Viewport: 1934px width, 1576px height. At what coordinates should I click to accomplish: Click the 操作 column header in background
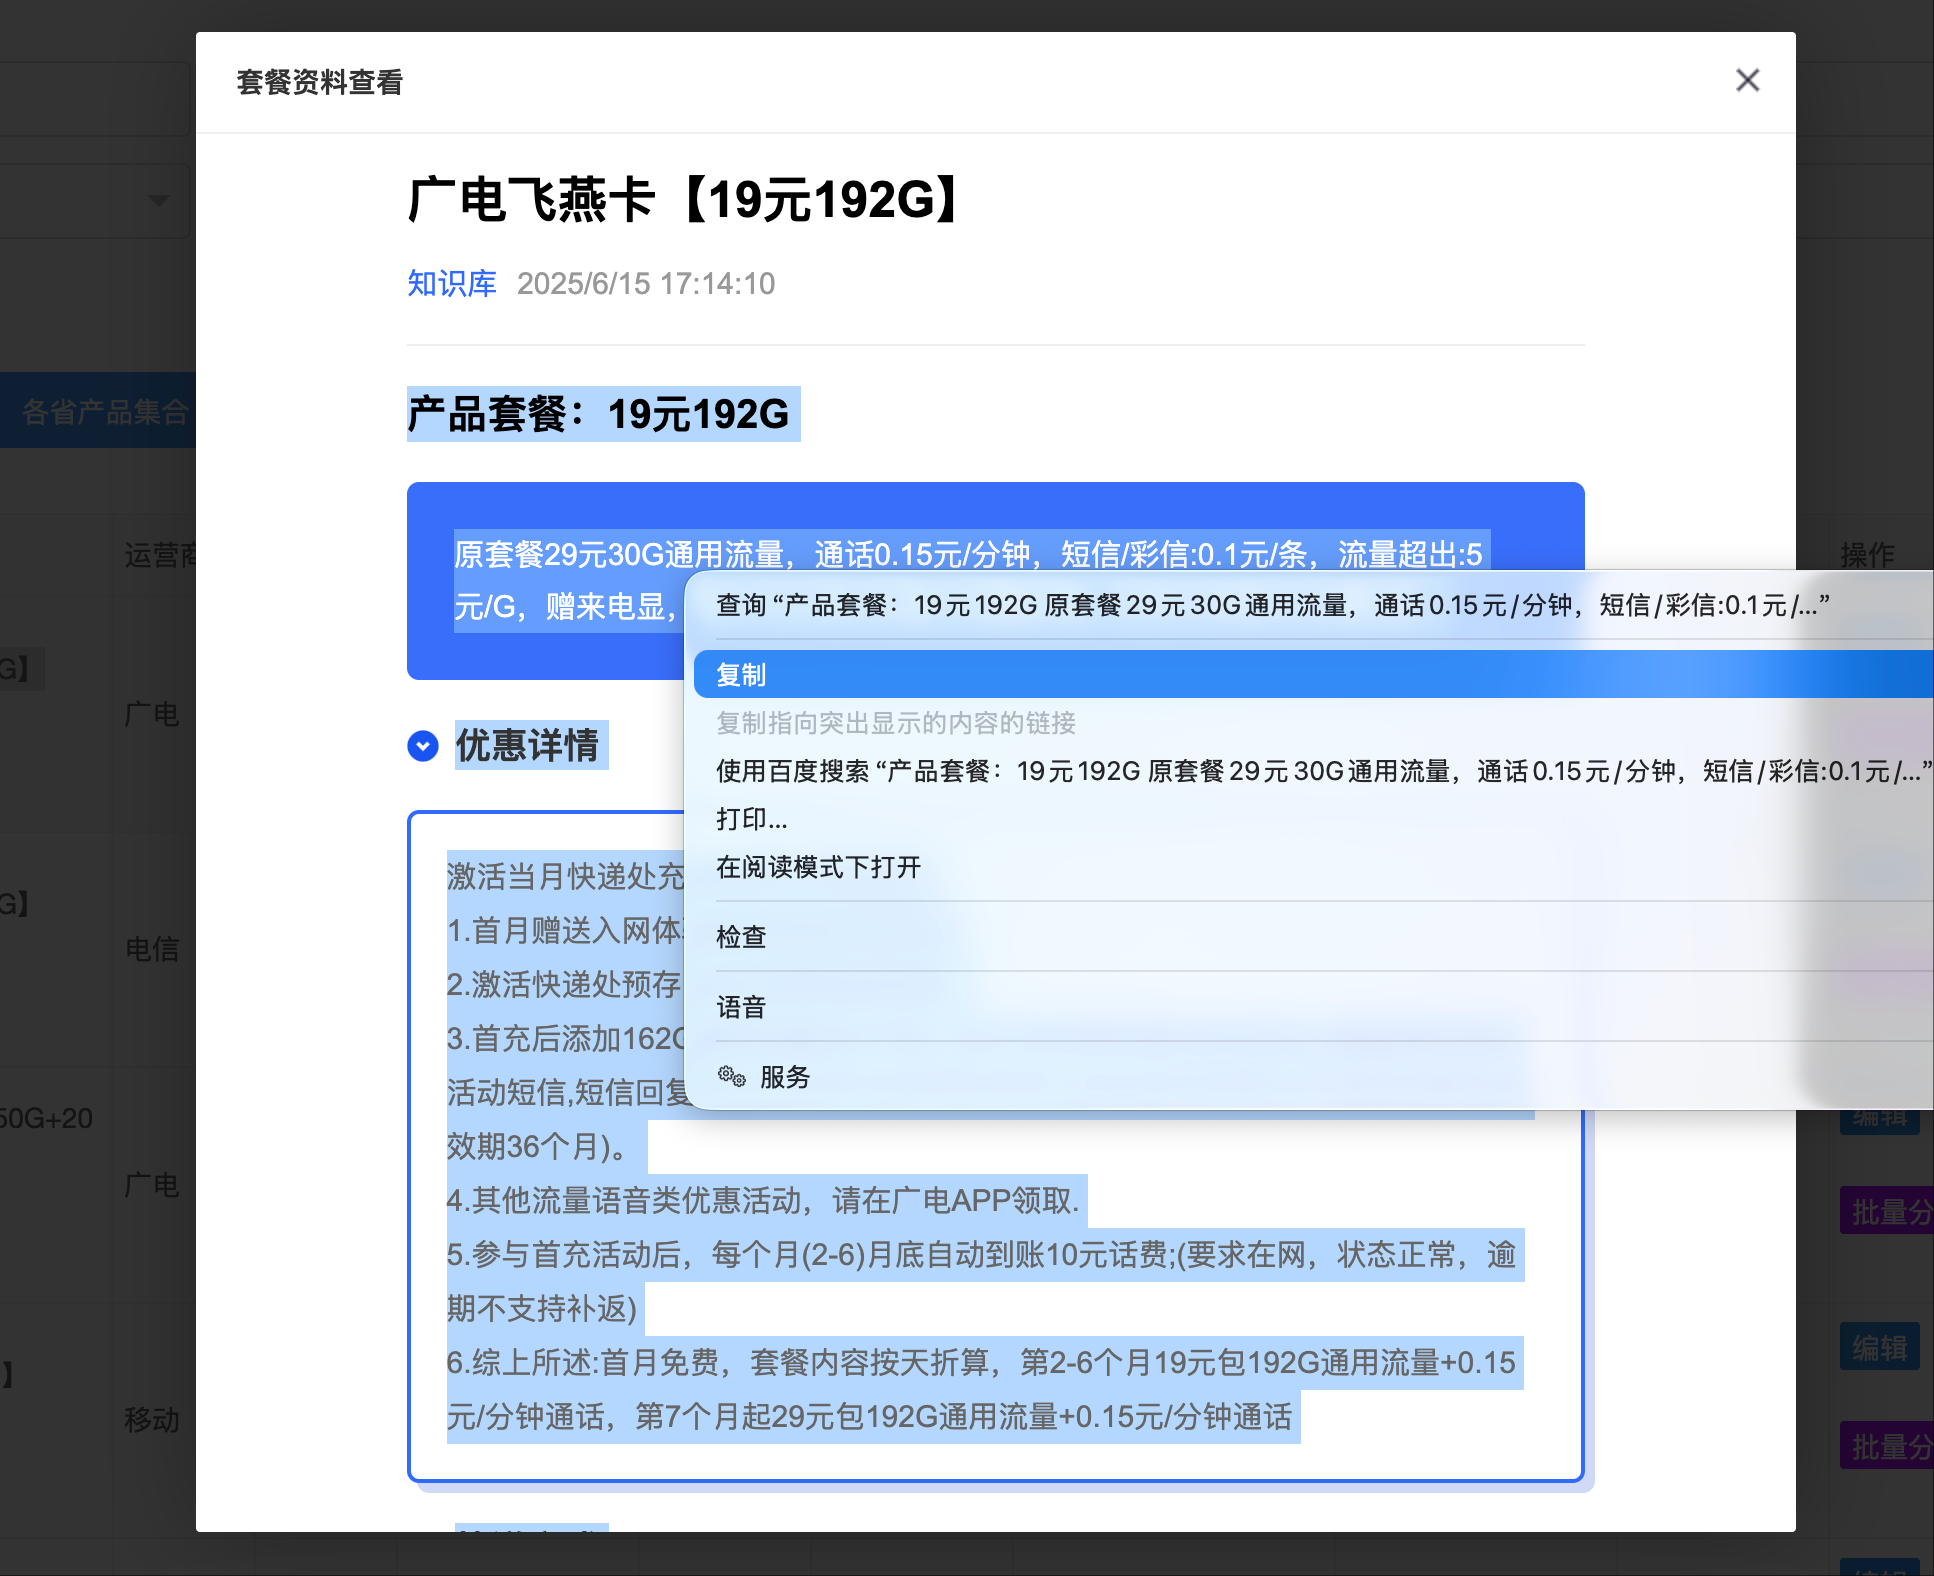[1867, 555]
